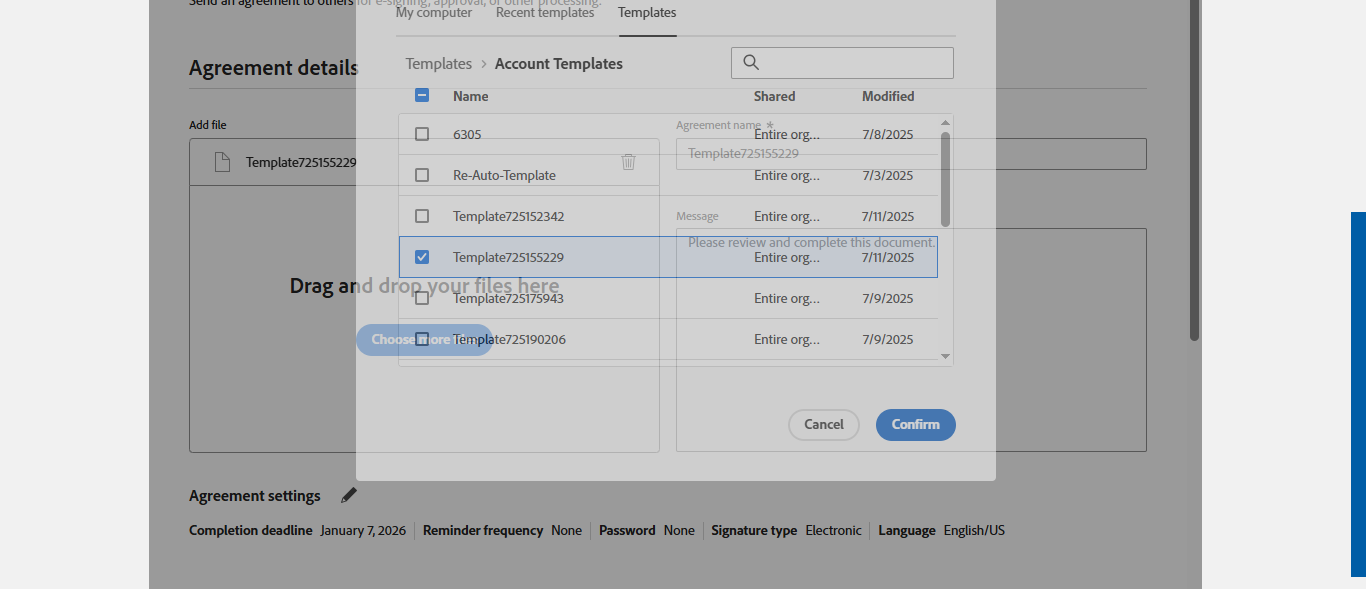Image resolution: width=1366 pixels, height=589 pixels.
Task: Go back to the Templates breadcrumb
Action: tap(438, 64)
